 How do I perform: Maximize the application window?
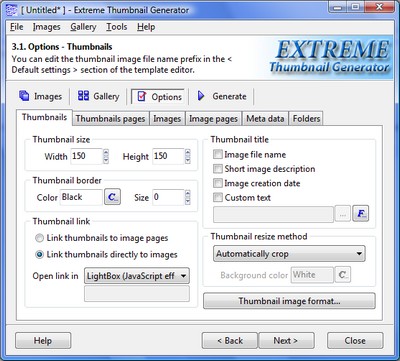(355, 7)
